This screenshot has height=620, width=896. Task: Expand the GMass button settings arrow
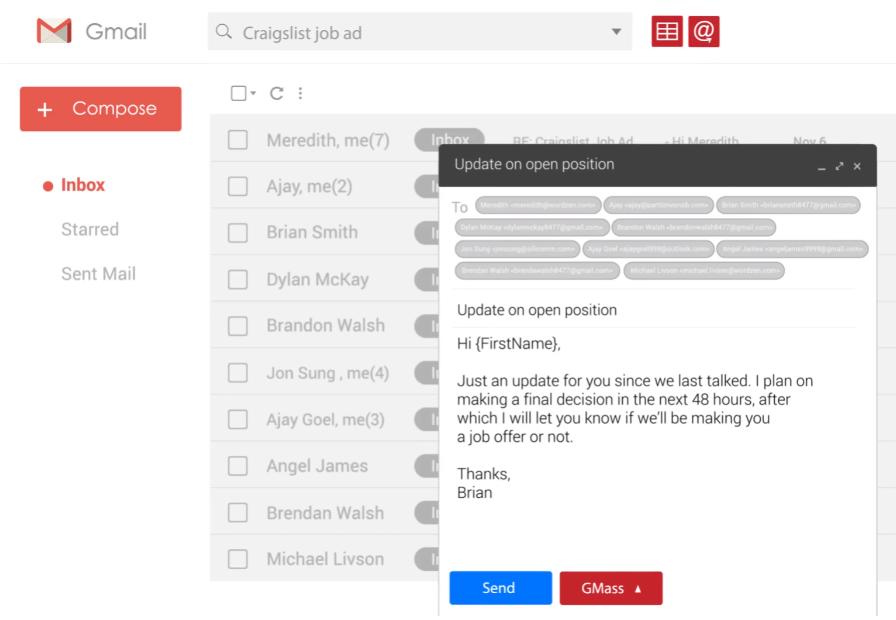click(638, 589)
